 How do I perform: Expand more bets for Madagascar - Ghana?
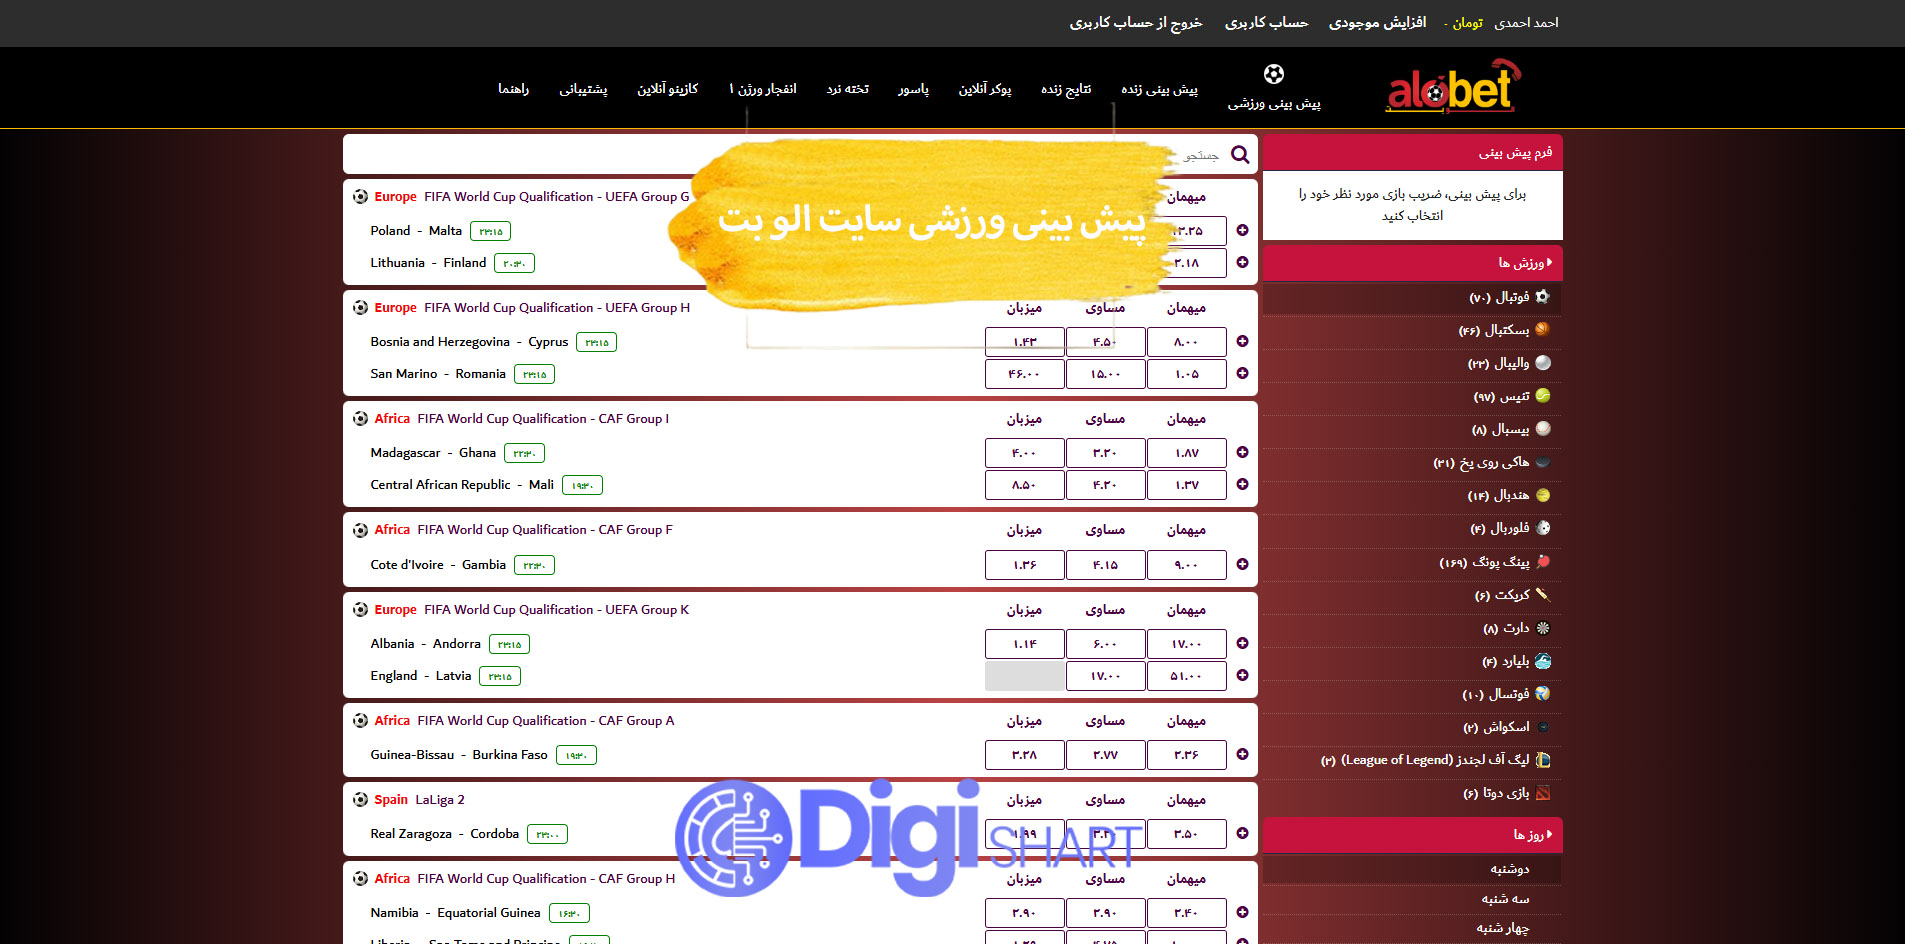(x=1242, y=453)
